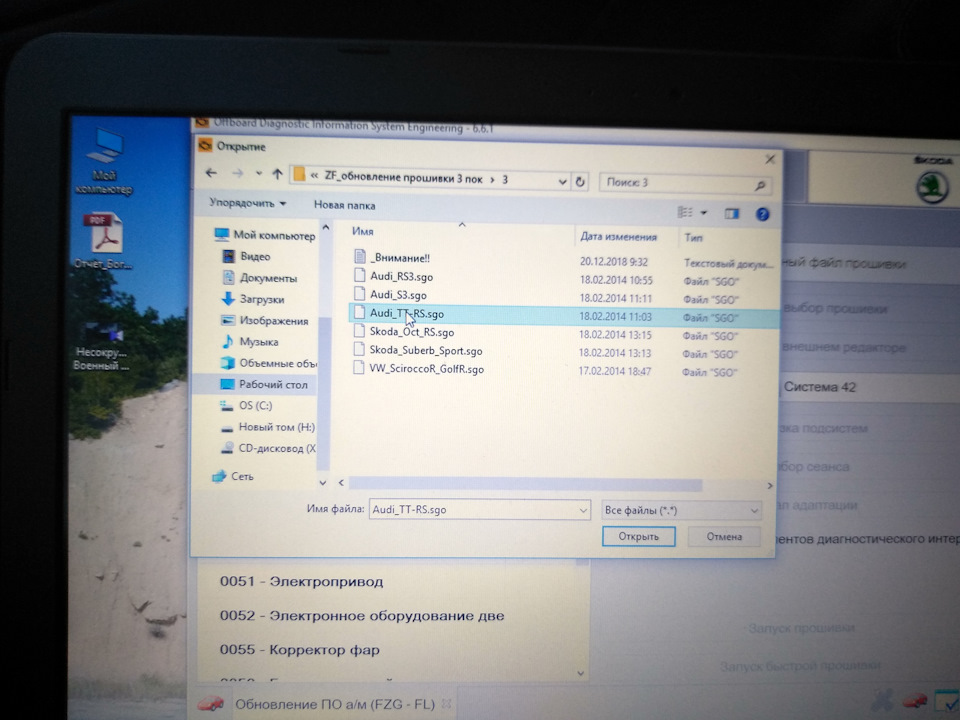The height and width of the screenshot is (720, 960).
Task: Click the document icon beside '_Внимание!!'
Action: coord(359,257)
